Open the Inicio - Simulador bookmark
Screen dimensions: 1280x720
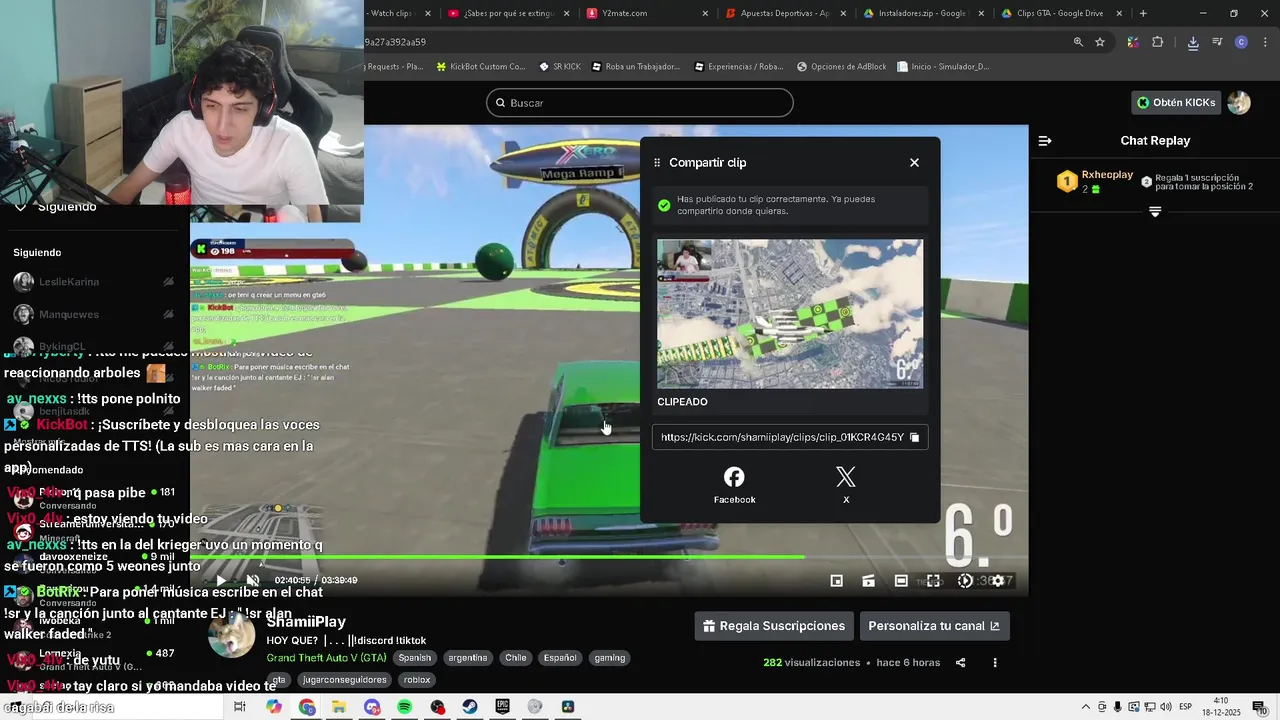click(943, 67)
